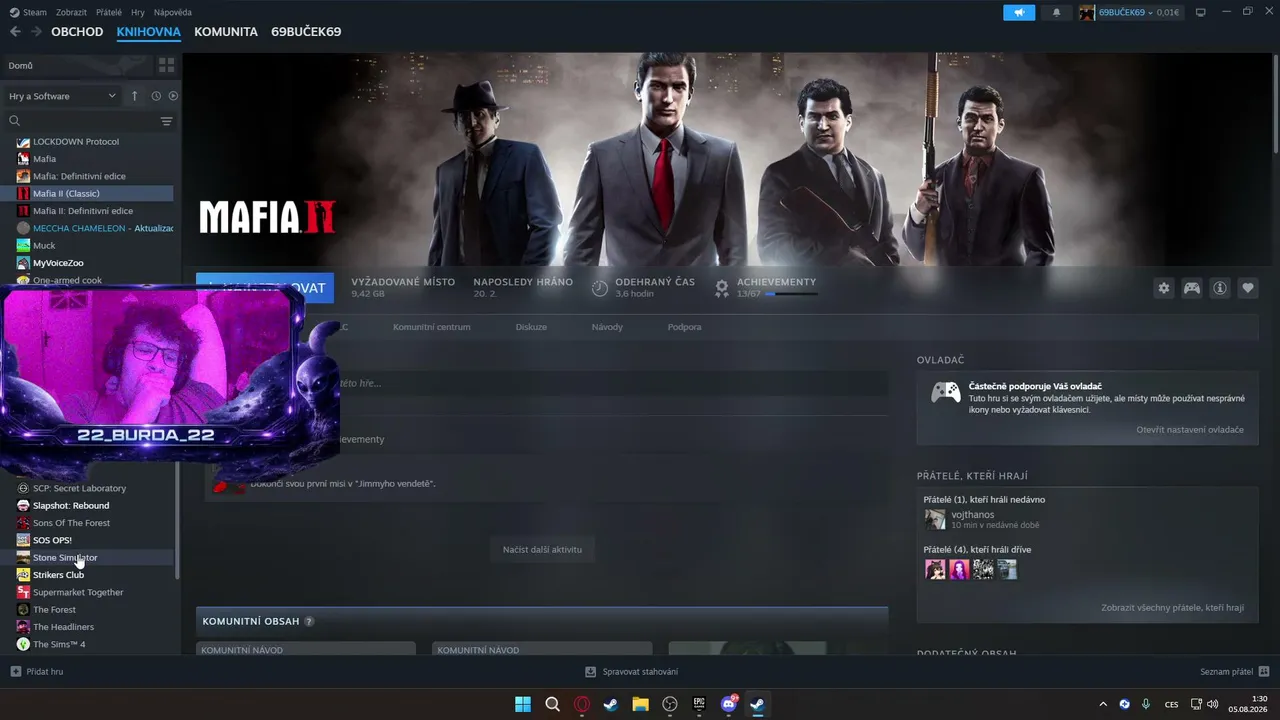The width and height of the screenshot is (1280, 720).
Task: Enter Big Picture mode via monitor icon
Action: pyautogui.click(x=1201, y=12)
